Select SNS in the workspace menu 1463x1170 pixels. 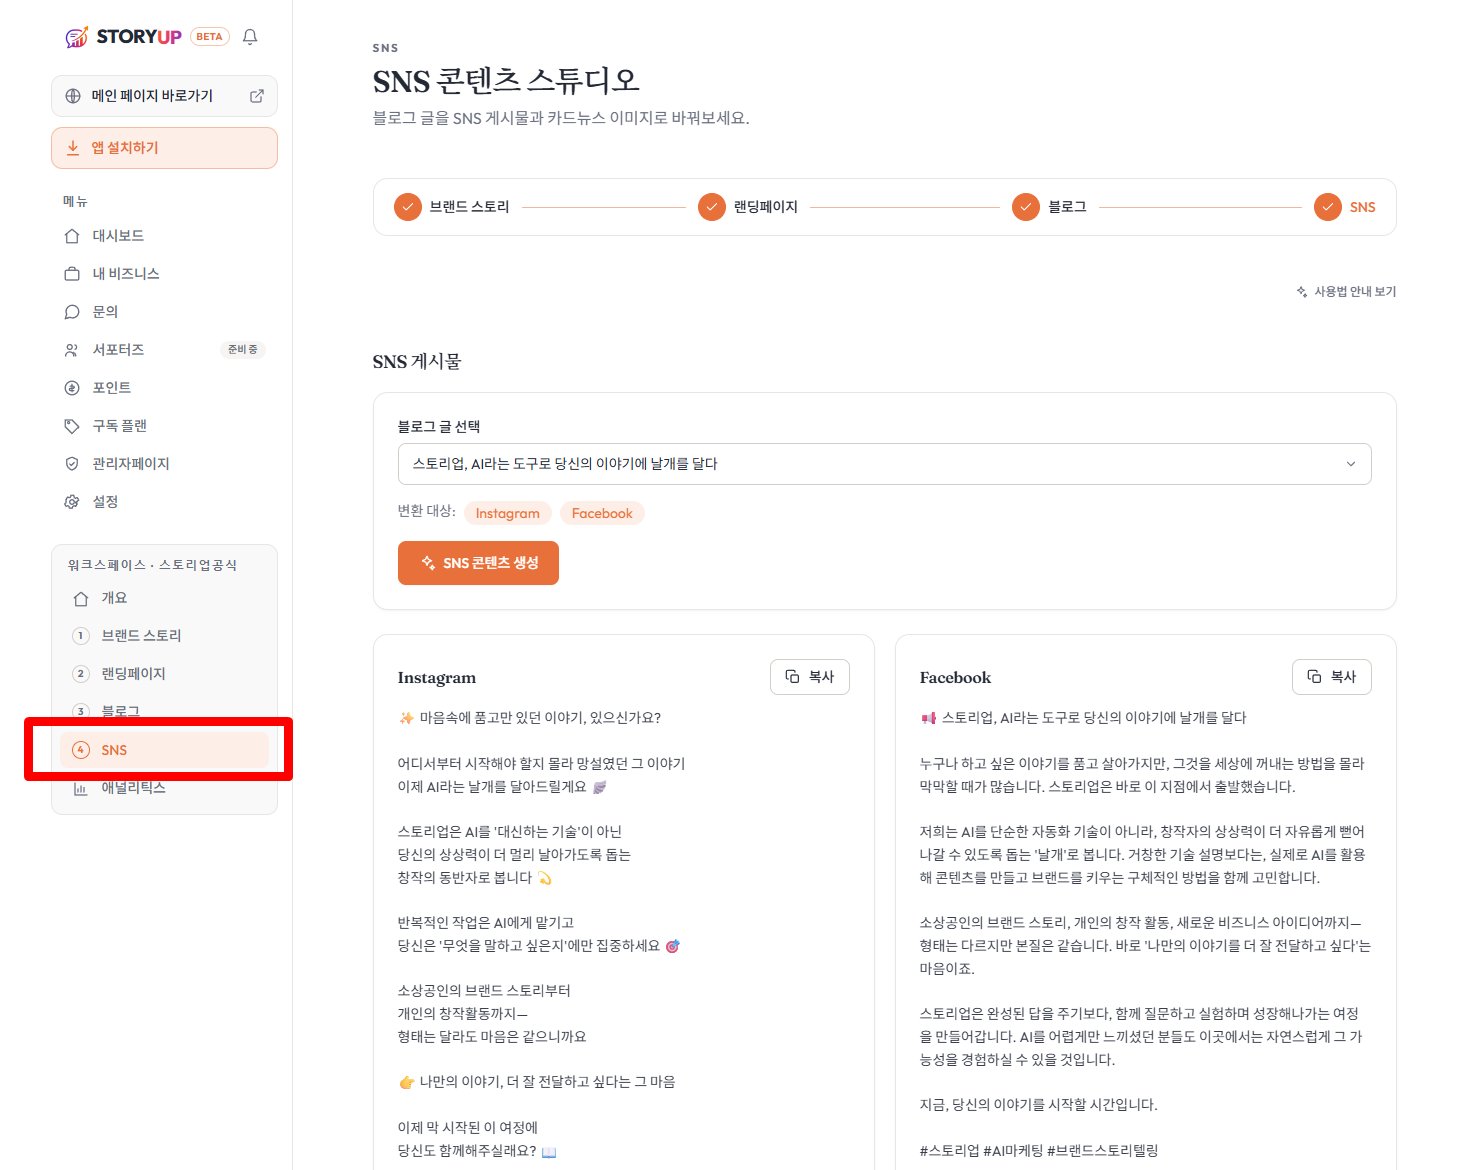pos(164,750)
